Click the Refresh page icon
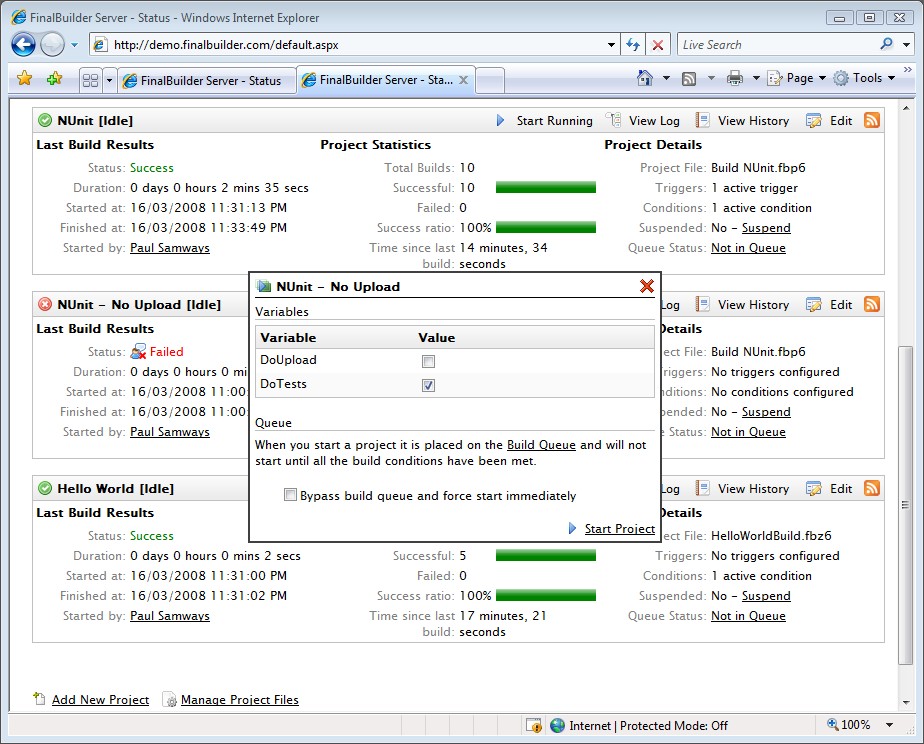924x744 pixels. pyautogui.click(x=633, y=45)
